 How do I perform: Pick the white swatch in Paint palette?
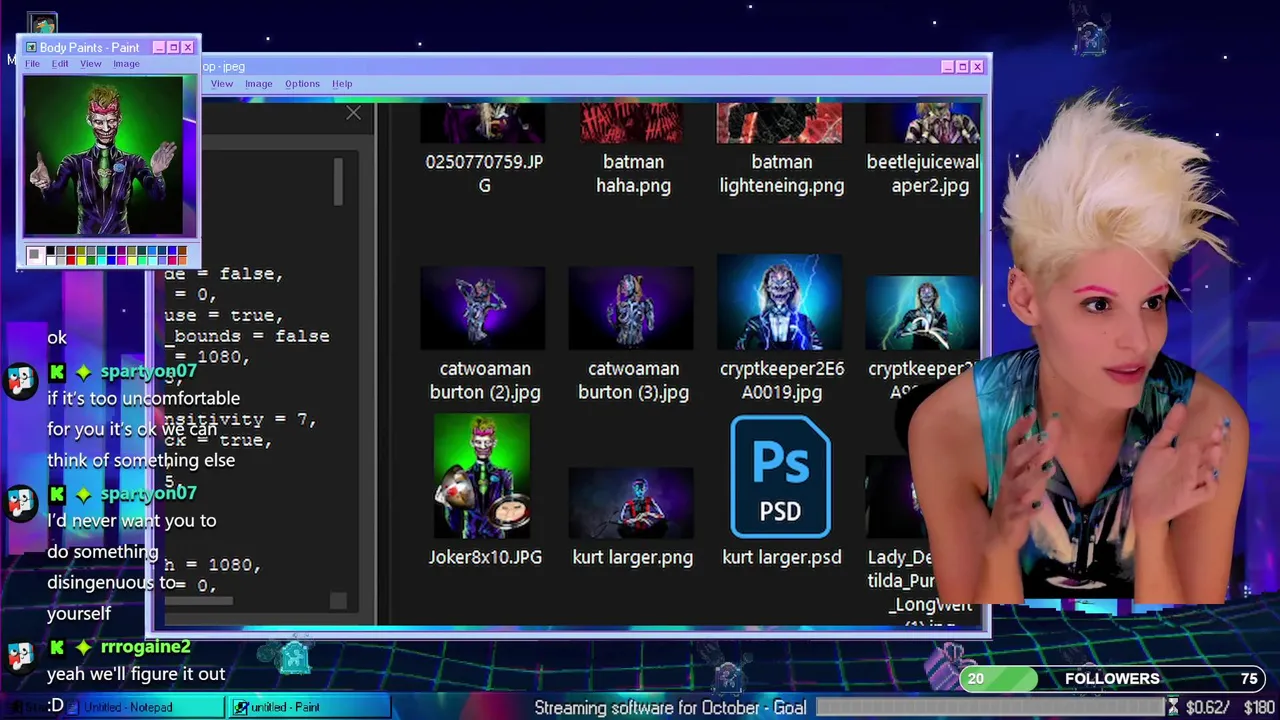tap(50, 260)
